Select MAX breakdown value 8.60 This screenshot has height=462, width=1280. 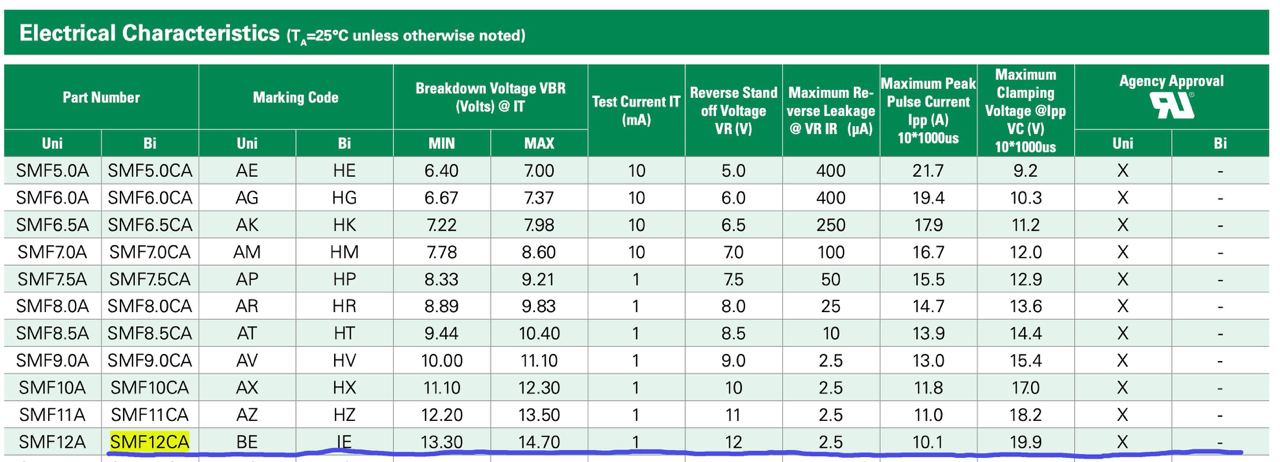click(539, 252)
